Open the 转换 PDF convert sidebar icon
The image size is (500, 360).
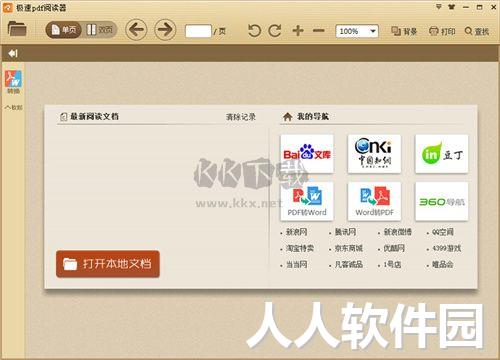click(x=13, y=82)
